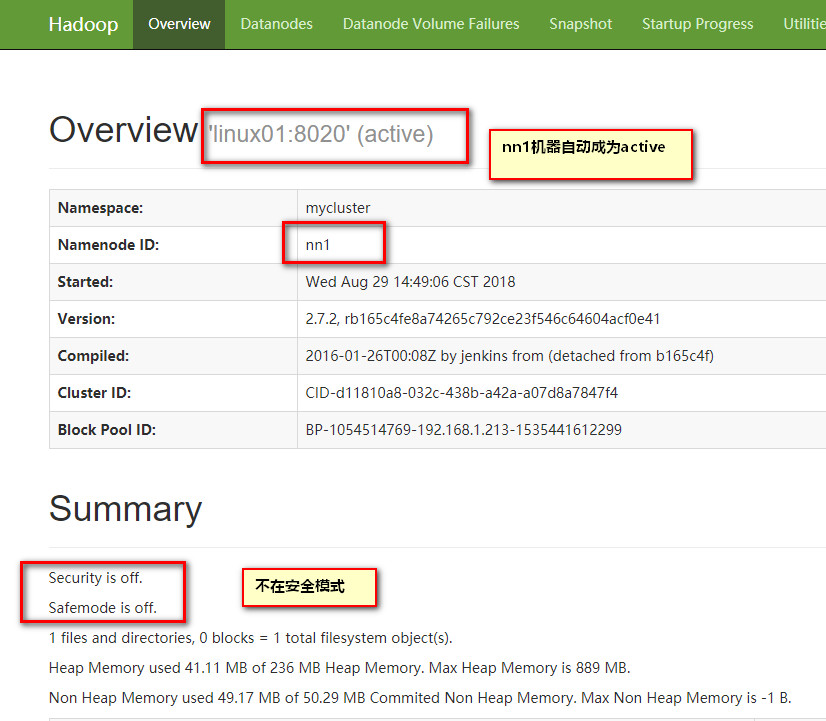Select the 2.7.2 version hash value

coord(483,319)
